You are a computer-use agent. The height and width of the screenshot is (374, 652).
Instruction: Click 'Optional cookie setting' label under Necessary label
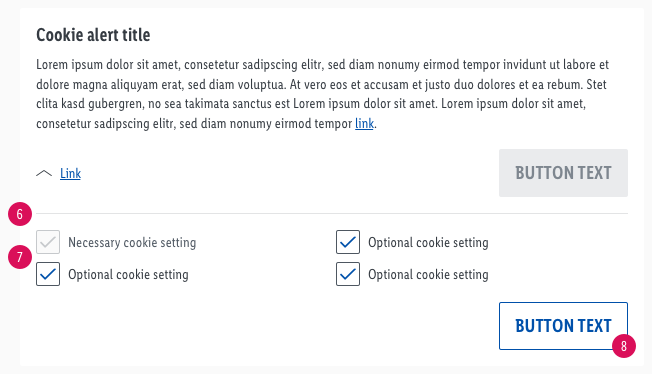128,275
